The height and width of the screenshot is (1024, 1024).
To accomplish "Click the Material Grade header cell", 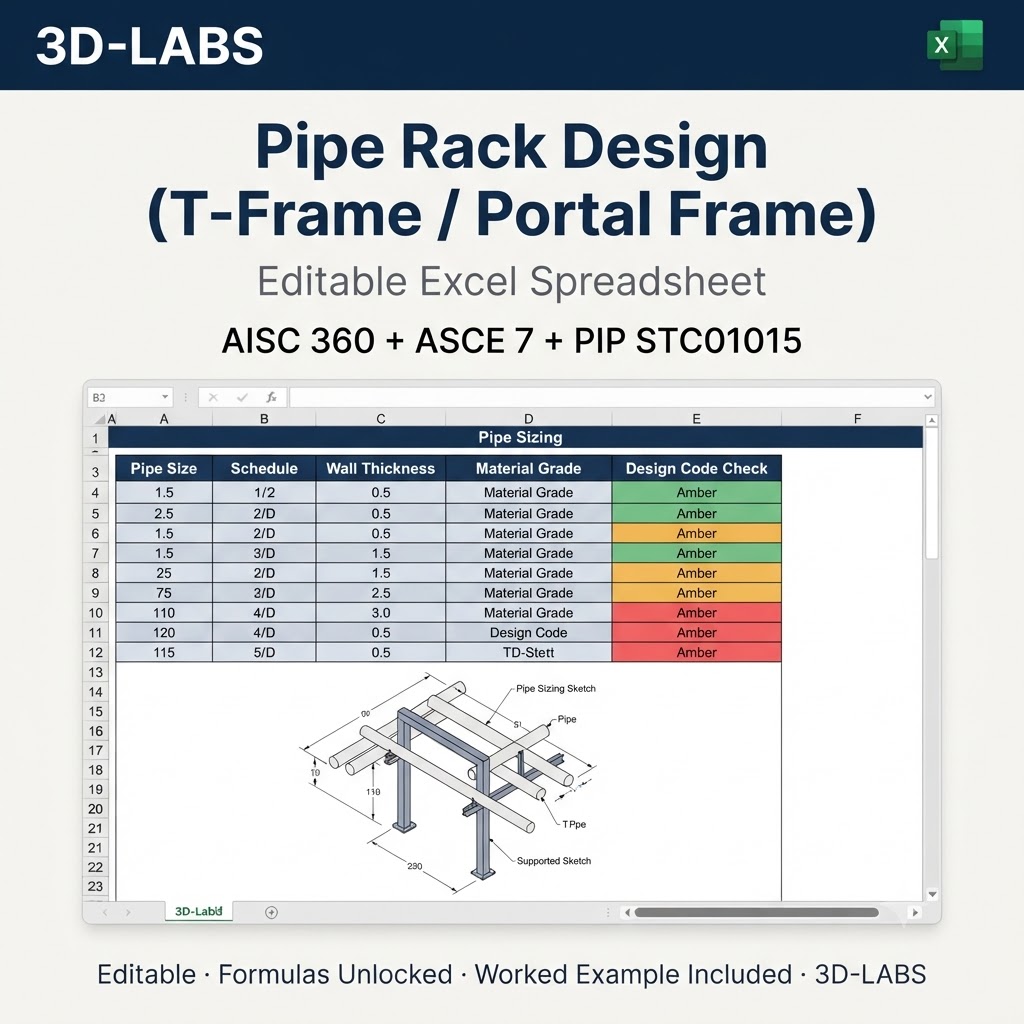I will point(528,468).
